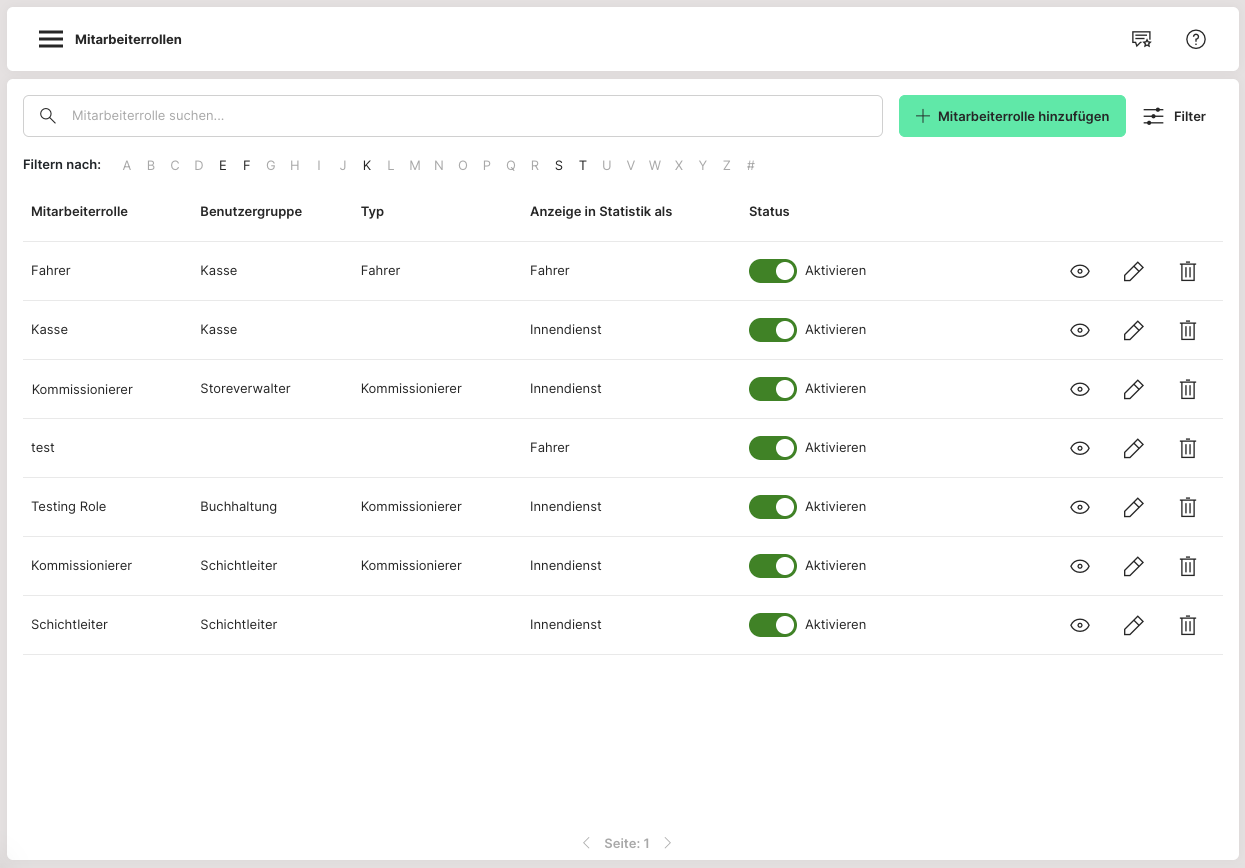View the Storeverwalter Kommissionierer role details
This screenshot has height=868, width=1245.
tap(1080, 389)
